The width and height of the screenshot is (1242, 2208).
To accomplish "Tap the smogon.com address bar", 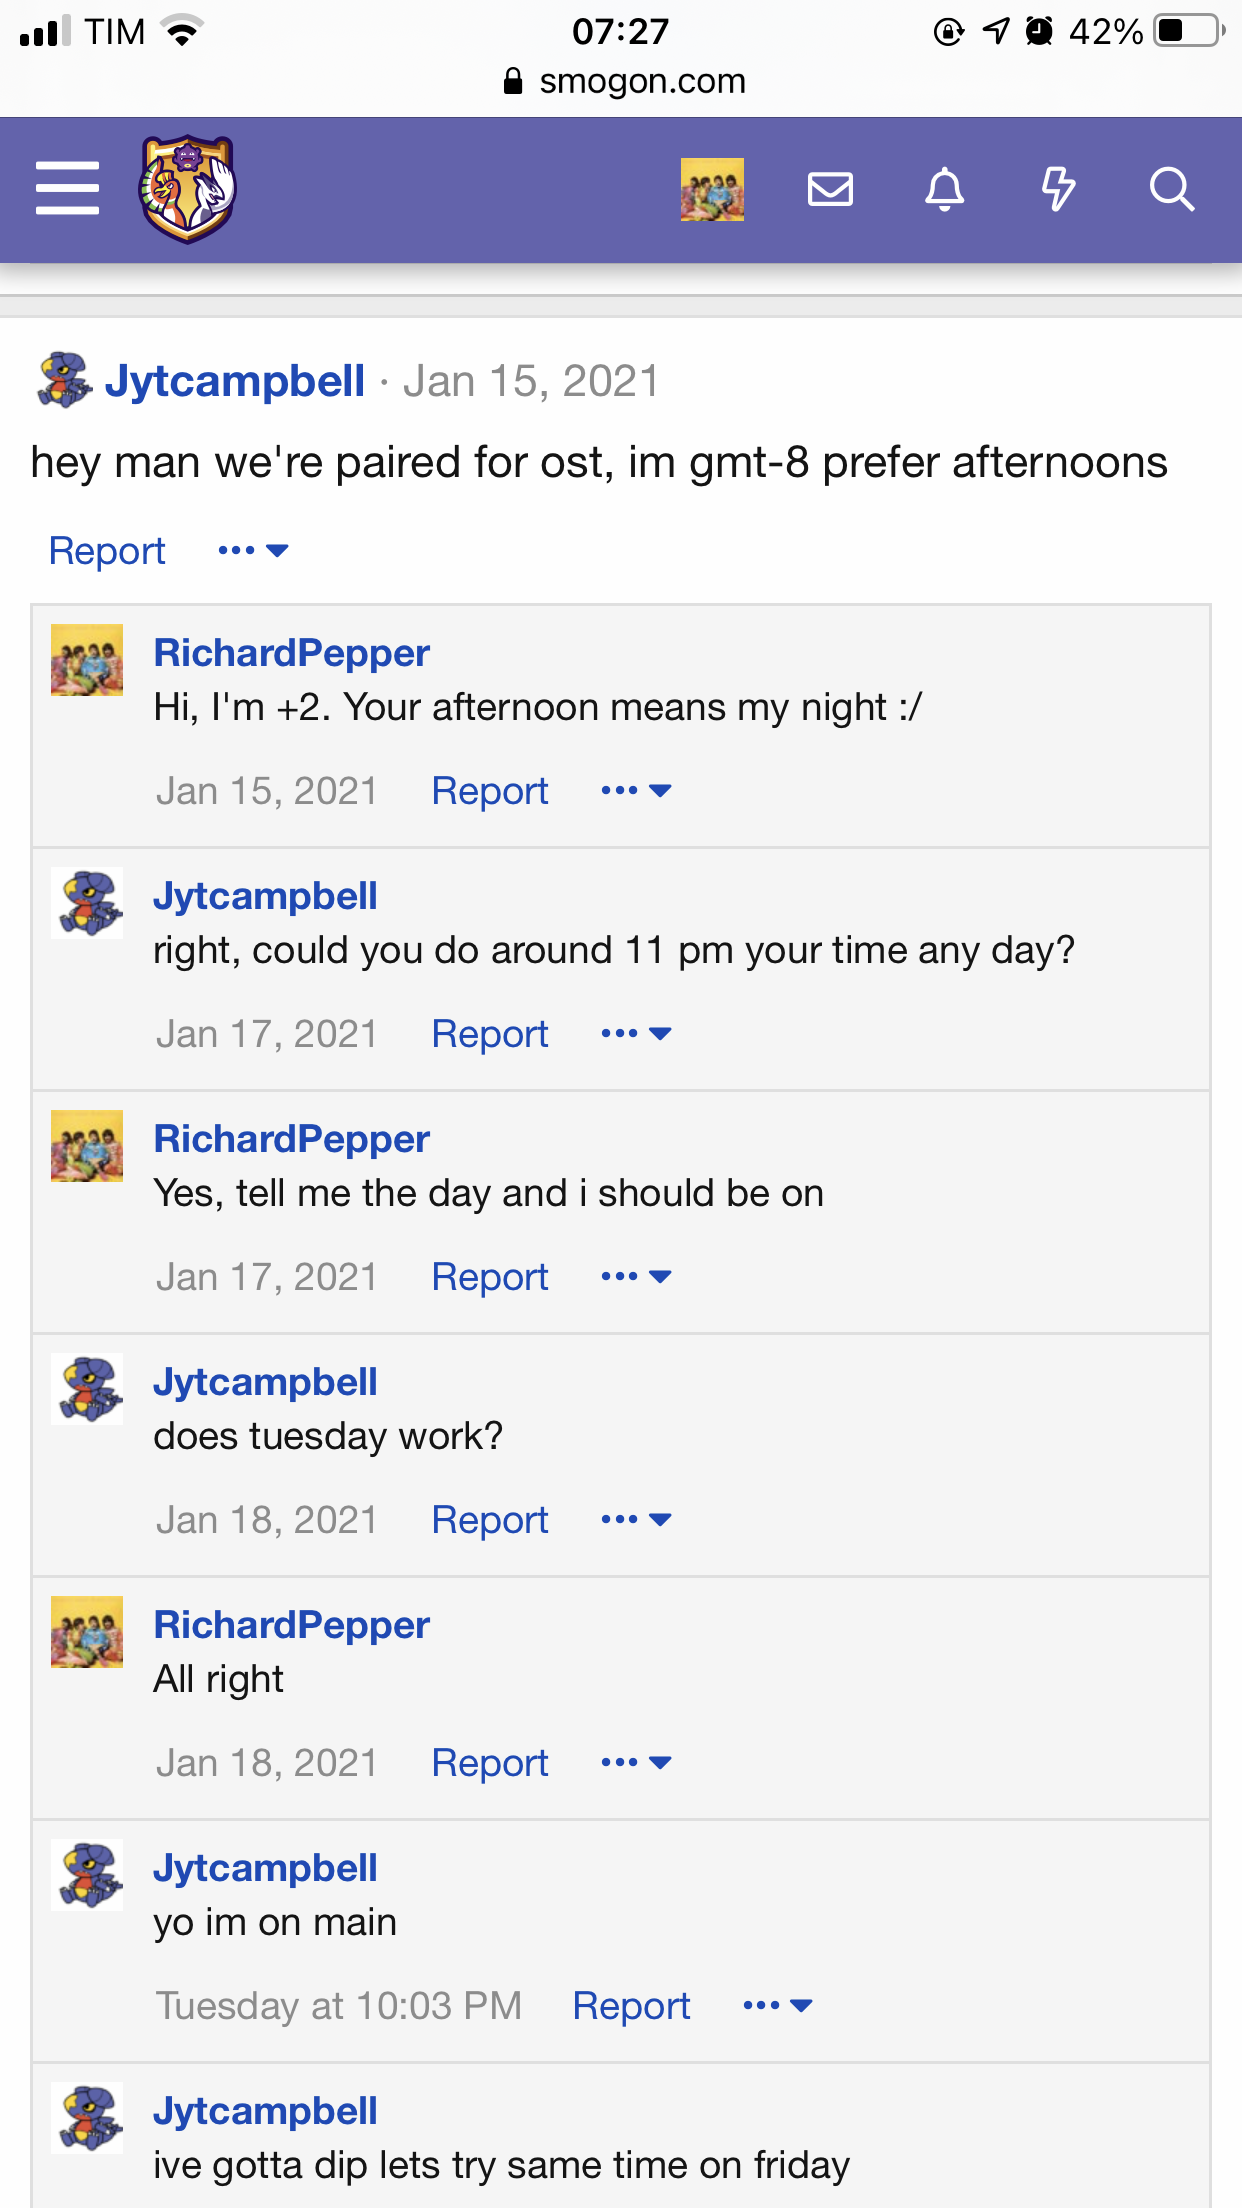I will click(x=625, y=81).
